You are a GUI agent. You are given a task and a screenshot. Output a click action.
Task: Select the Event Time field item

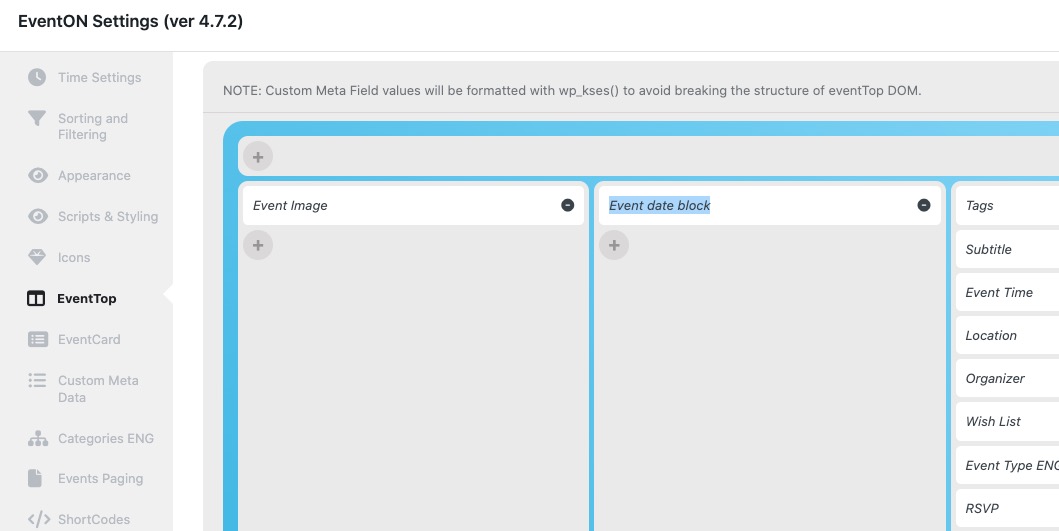pyautogui.click(x=1008, y=293)
